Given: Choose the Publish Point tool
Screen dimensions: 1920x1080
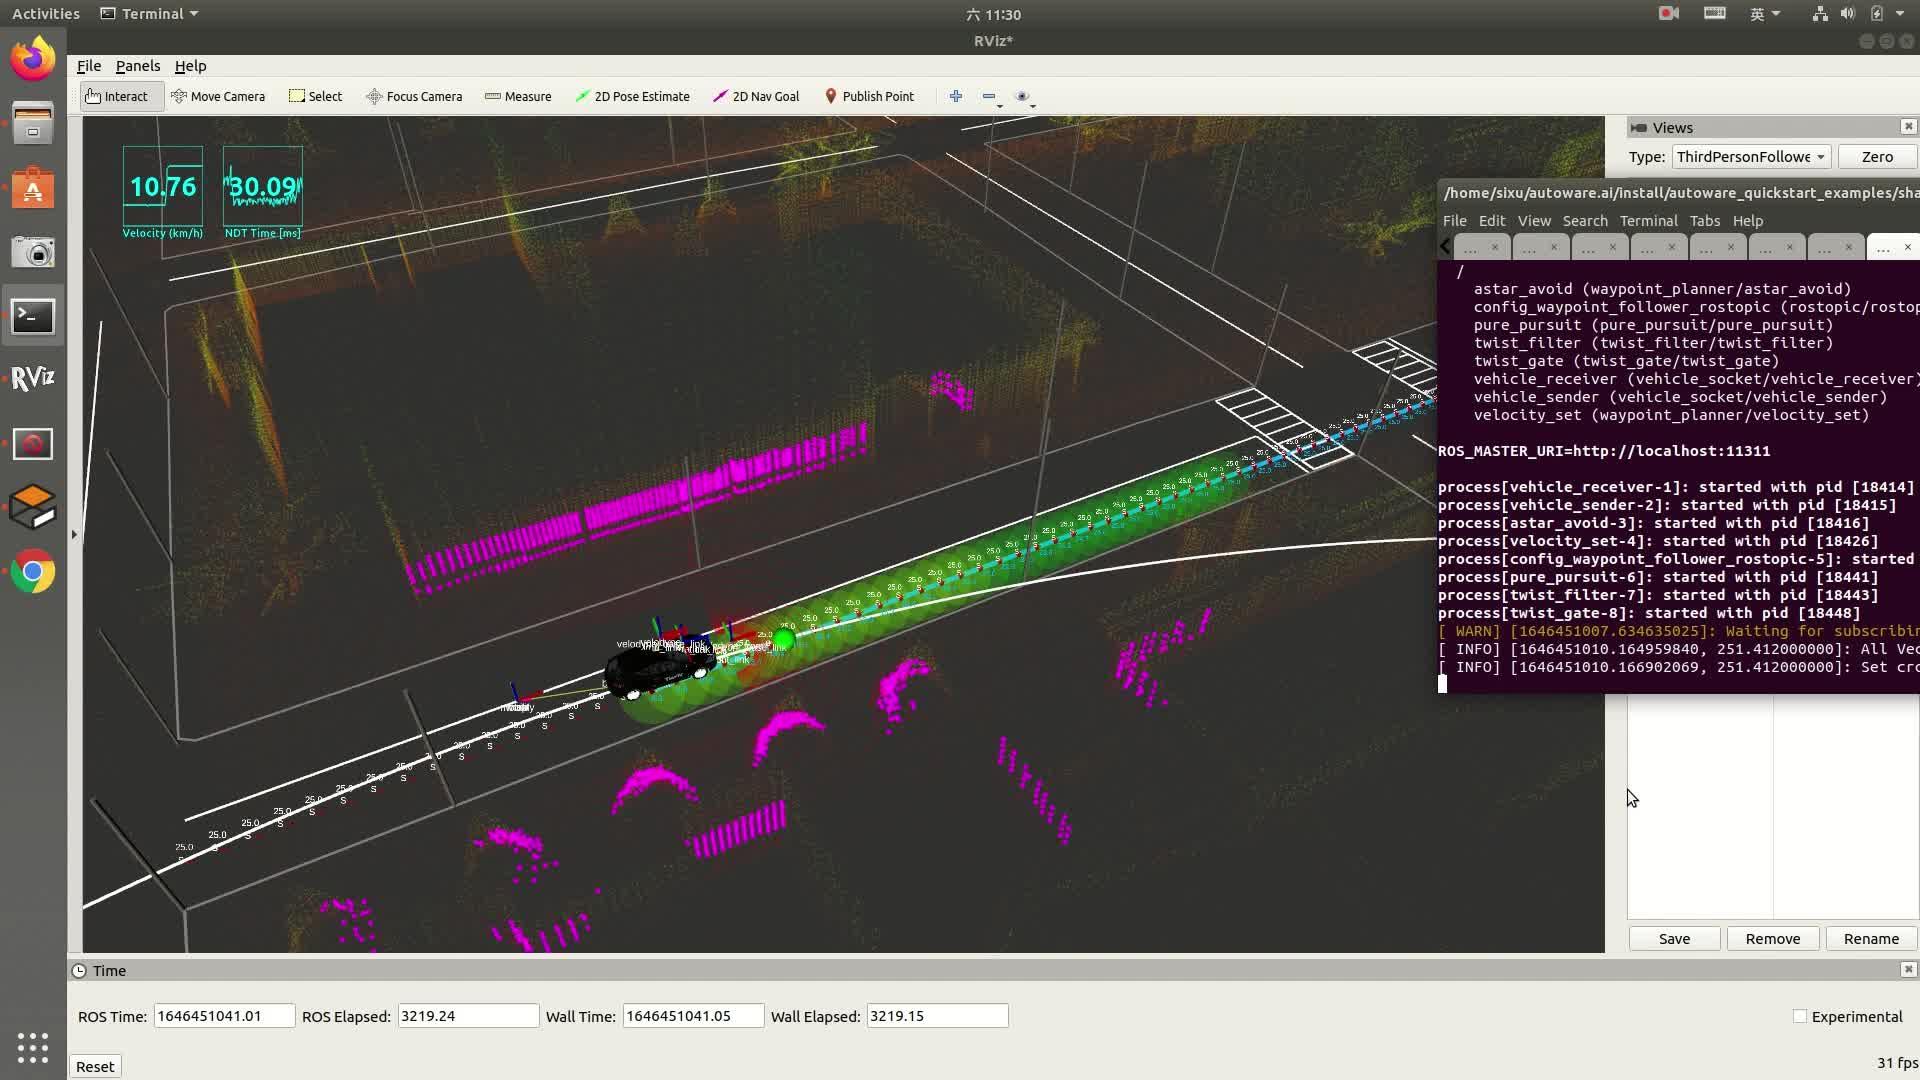Looking at the screenshot, I should pyautogui.click(x=869, y=97).
